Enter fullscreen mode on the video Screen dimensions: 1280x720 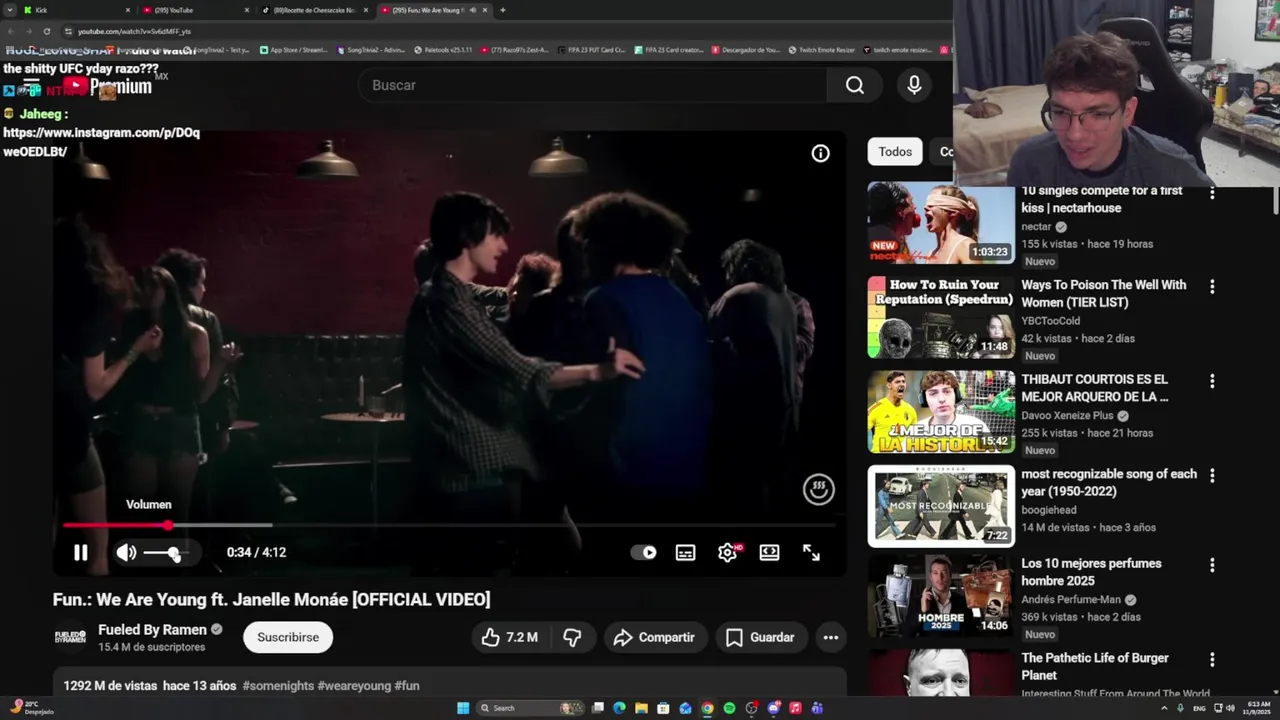[811, 552]
